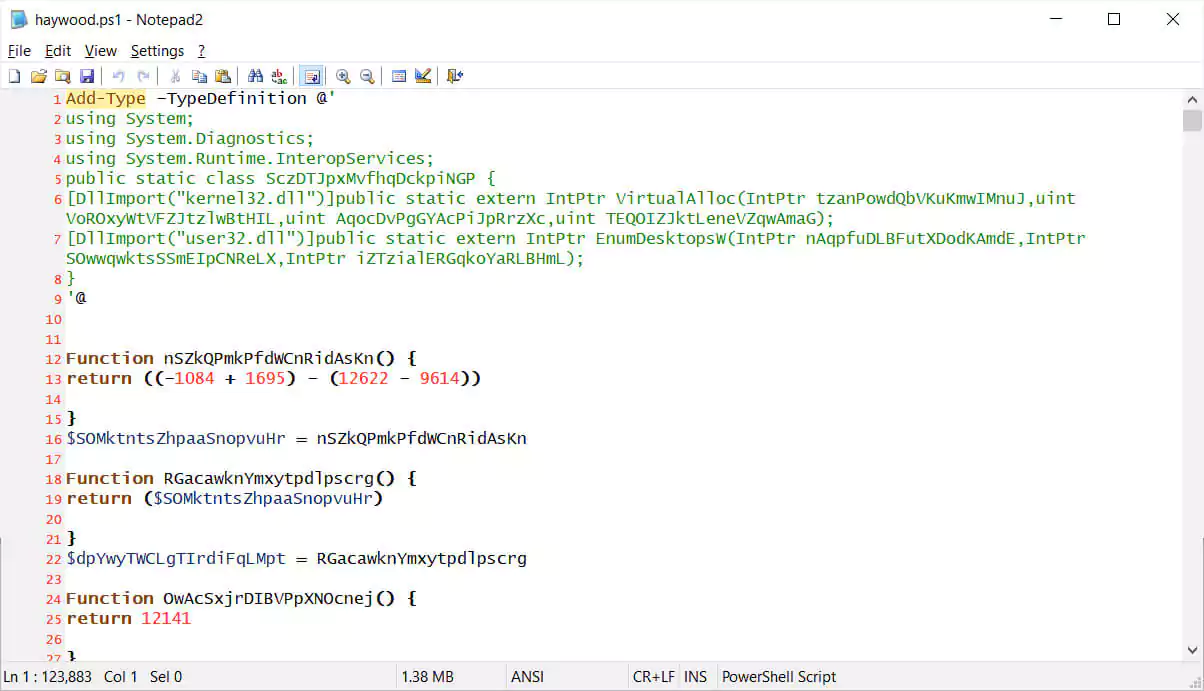Image resolution: width=1204 pixels, height=691 pixels.
Task: Click the scrollbar up arrow
Action: click(x=1192, y=99)
